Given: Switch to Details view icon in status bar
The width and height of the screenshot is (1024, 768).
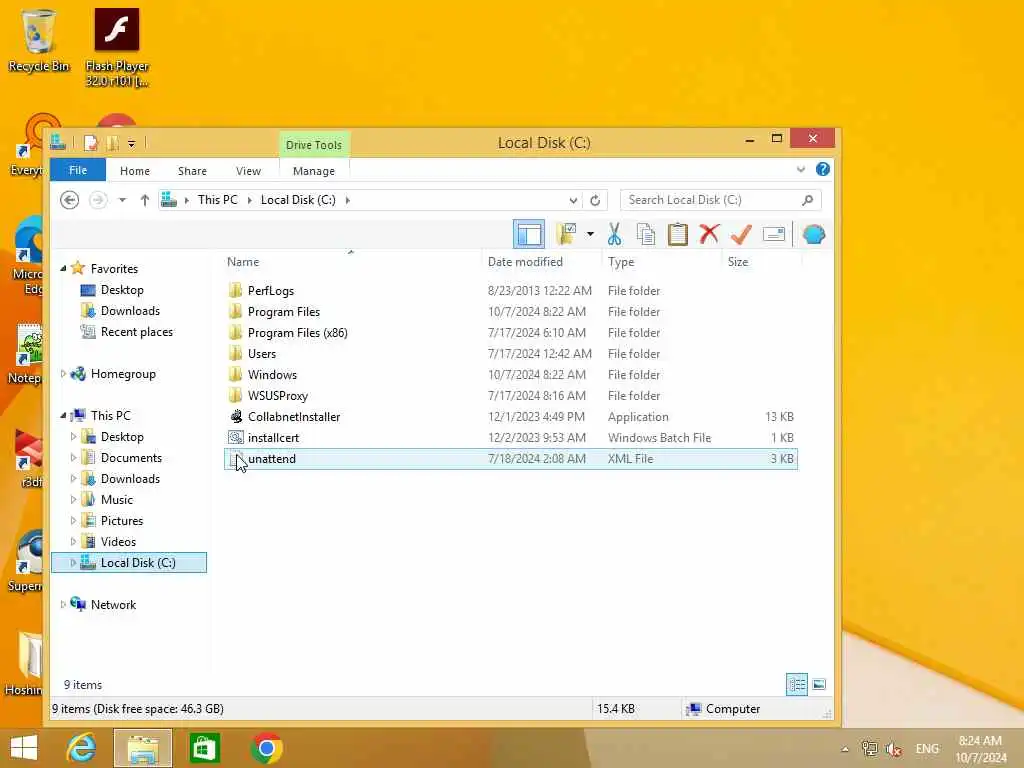Looking at the screenshot, I should [x=797, y=684].
